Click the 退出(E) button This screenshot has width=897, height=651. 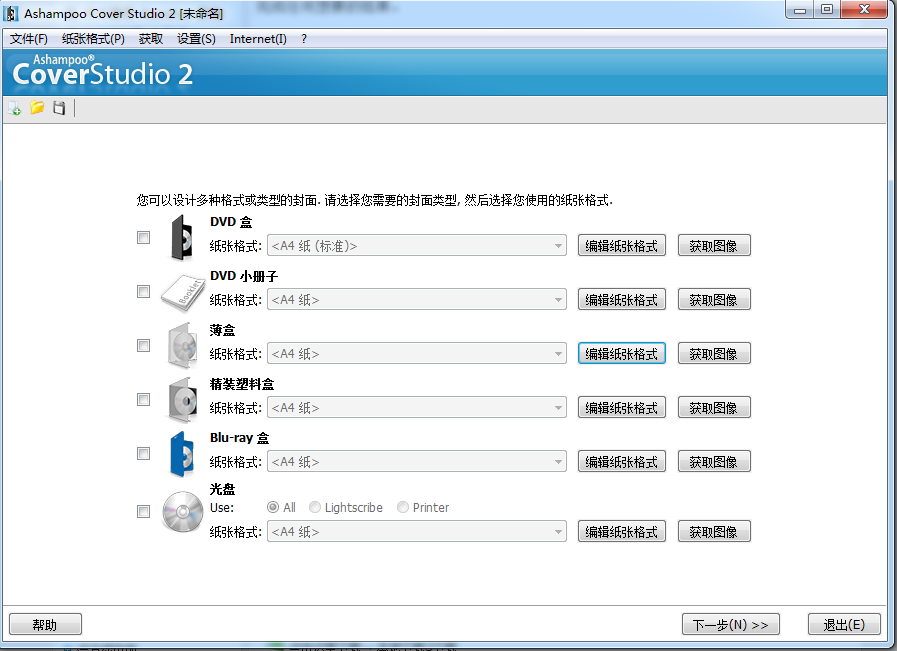pos(844,624)
